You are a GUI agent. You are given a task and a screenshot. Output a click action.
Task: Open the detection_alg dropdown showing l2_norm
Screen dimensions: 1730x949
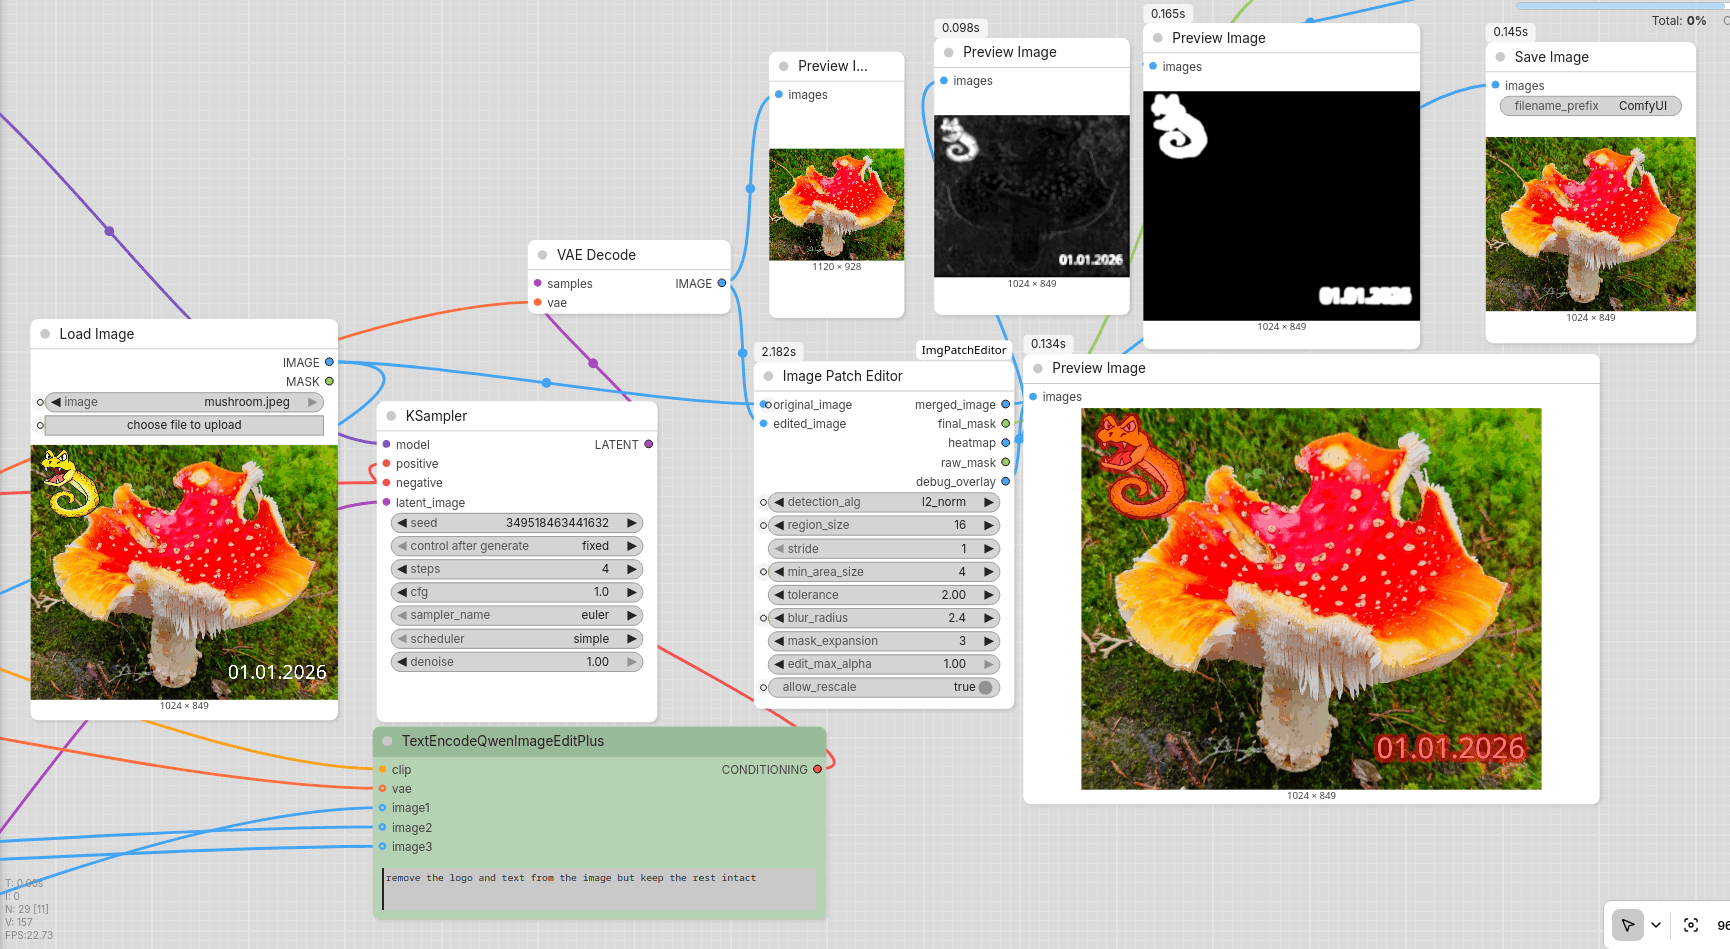(884, 502)
